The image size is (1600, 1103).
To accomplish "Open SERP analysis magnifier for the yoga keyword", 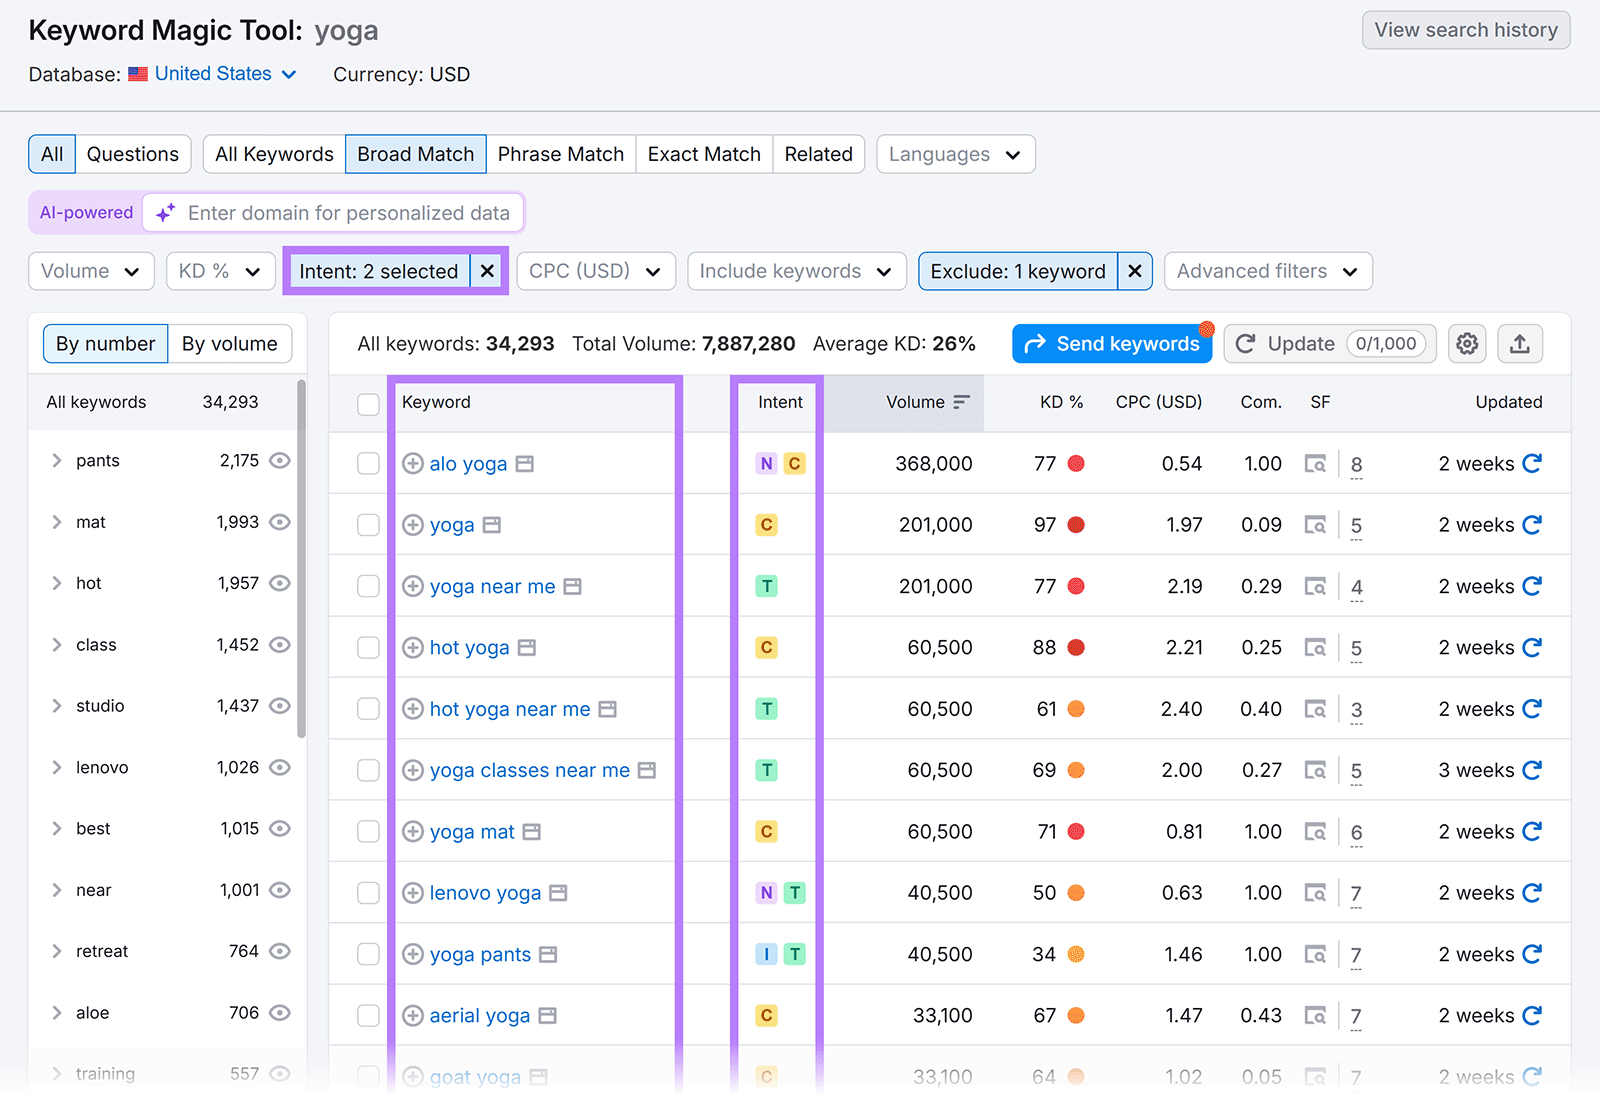I will coord(1316,524).
